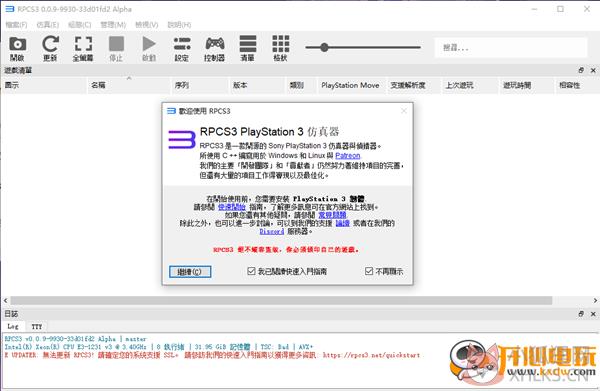Toggle 'Do not show again' checkbox
This screenshot has width=600, height=391.
(369, 271)
